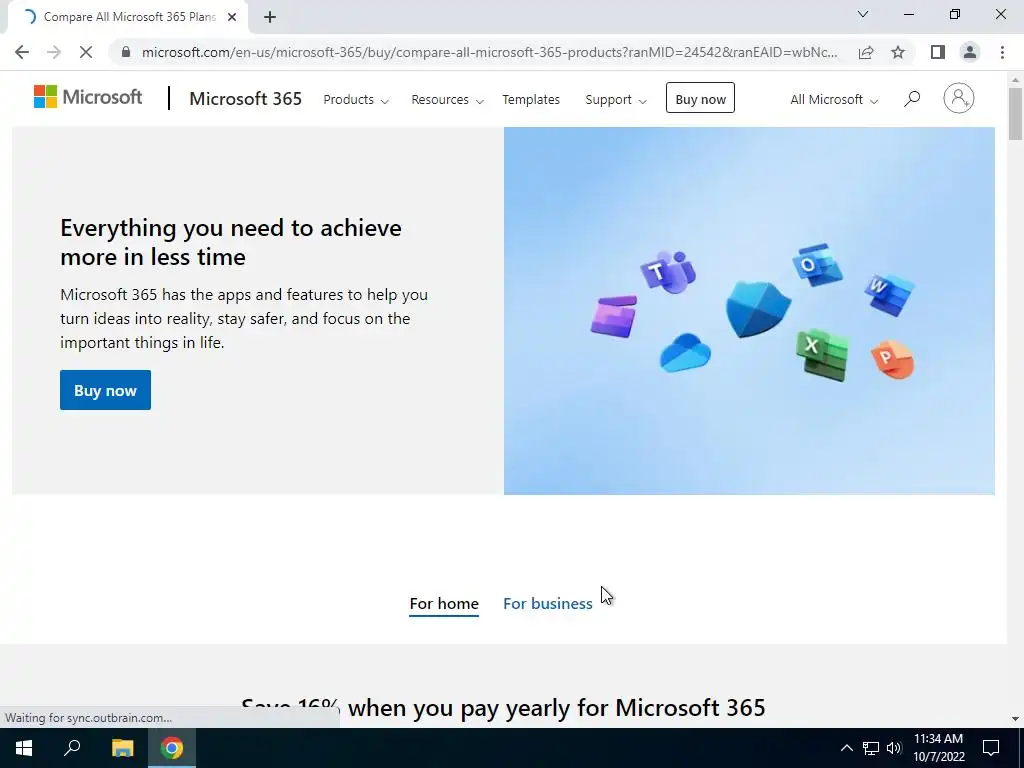This screenshot has width=1024, height=768.
Task: Open File Explorer from the taskbar
Action: point(122,748)
